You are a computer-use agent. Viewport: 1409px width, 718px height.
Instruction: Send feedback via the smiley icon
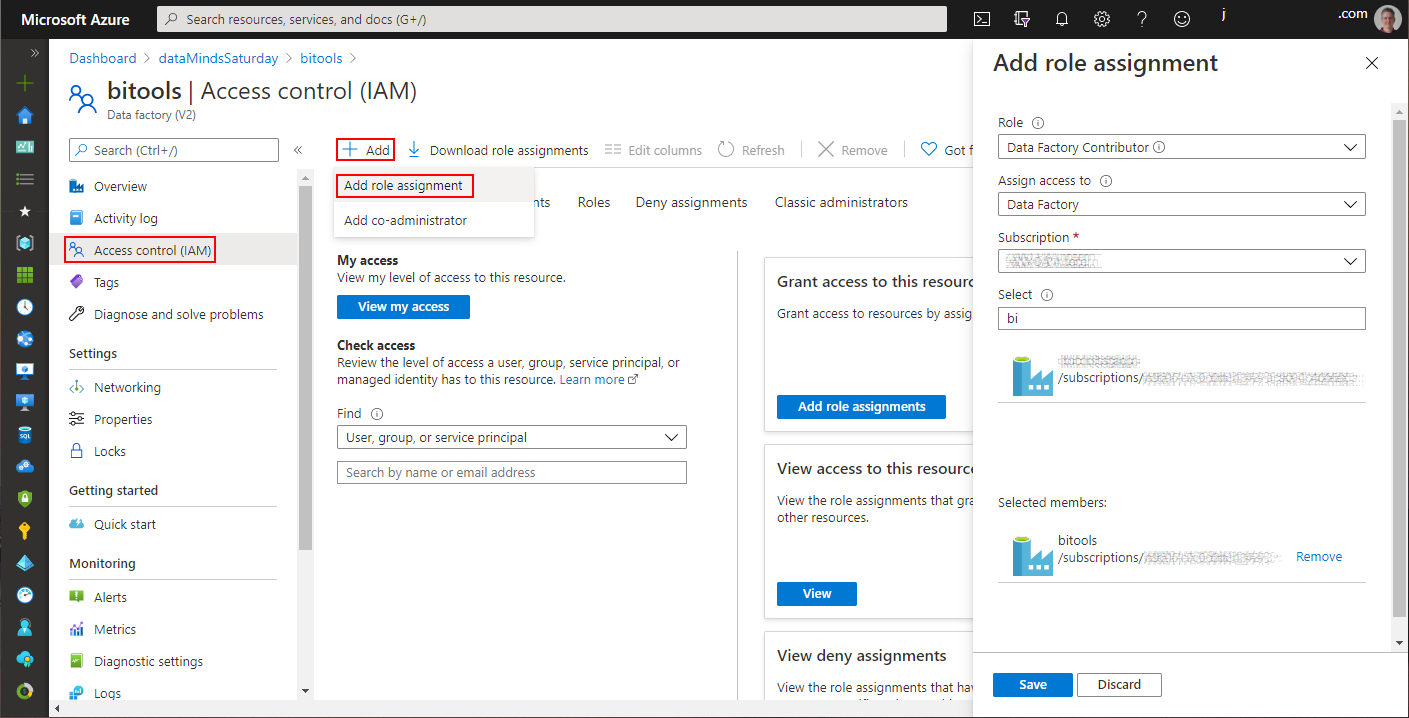pos(1181,18)
